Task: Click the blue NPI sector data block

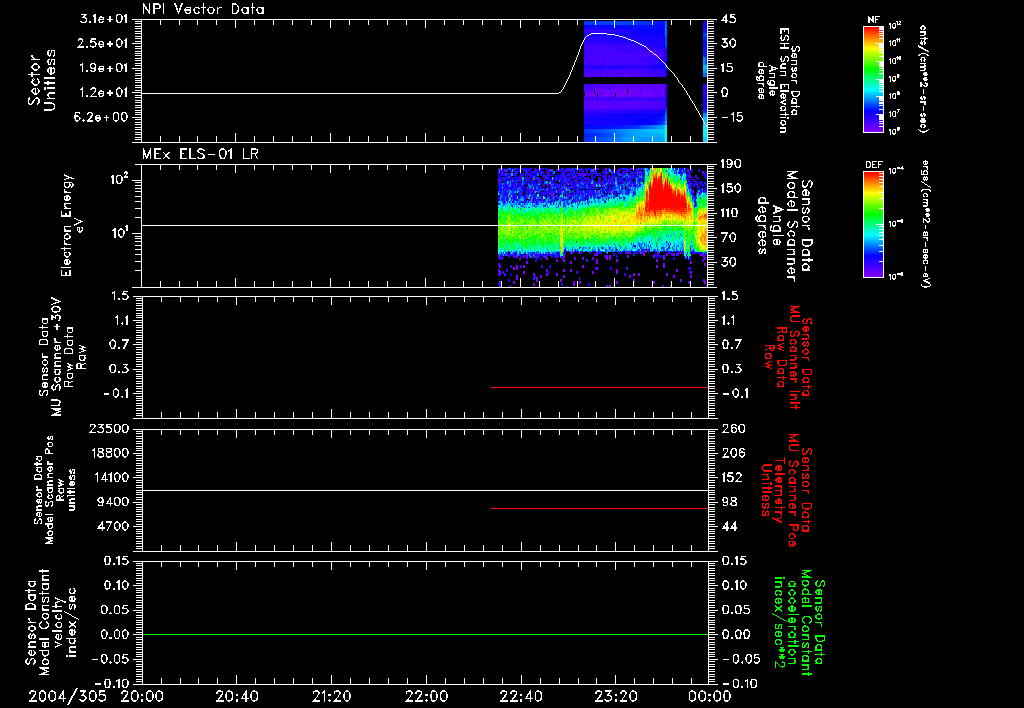Action: [x=625, y=81]
